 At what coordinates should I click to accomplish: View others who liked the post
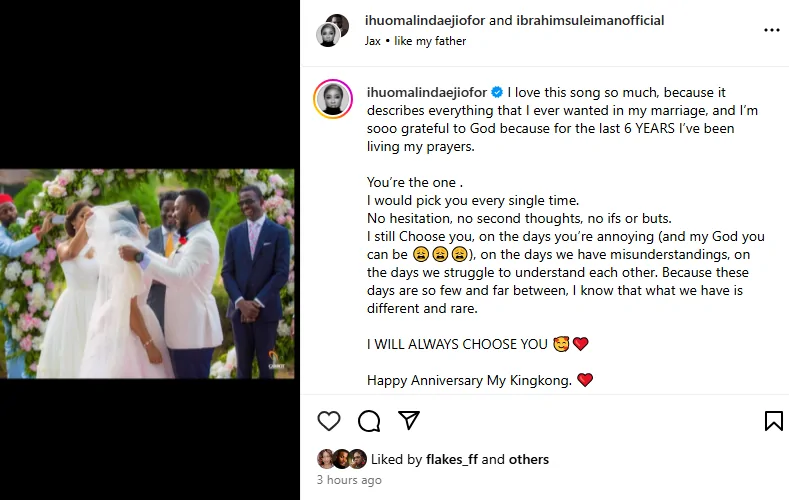[529, 460]
